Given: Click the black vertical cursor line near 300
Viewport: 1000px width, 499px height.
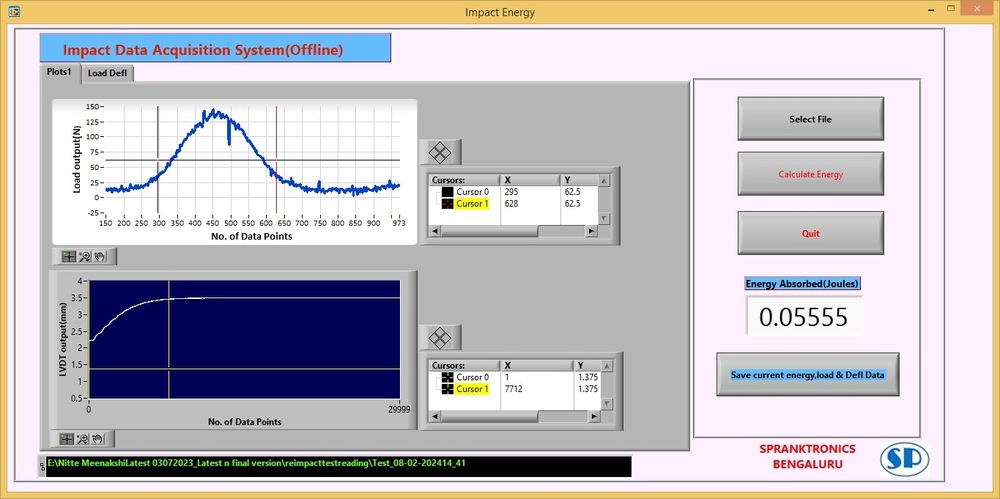Looking at the screenshot, I should click(158, 160).
